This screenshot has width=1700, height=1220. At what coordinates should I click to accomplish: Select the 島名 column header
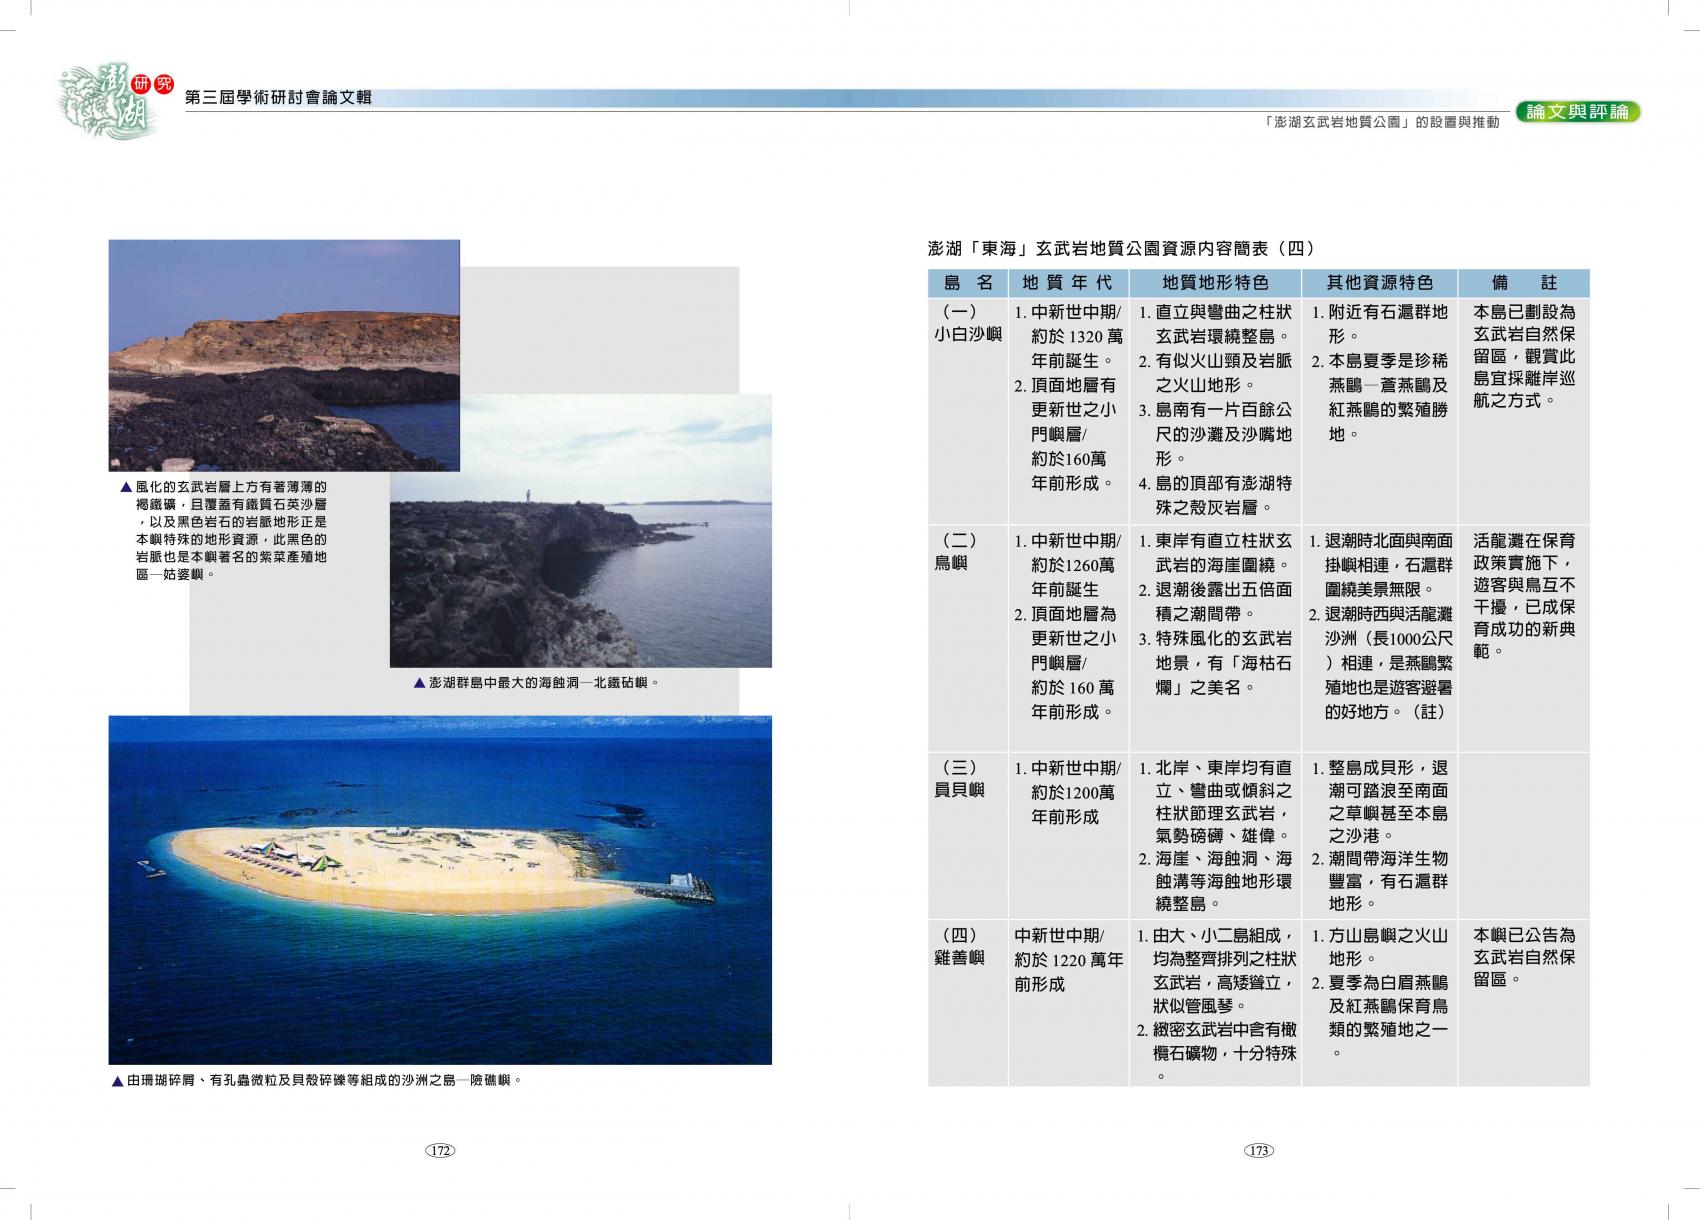pyautogui.click(x=967, y=283)
